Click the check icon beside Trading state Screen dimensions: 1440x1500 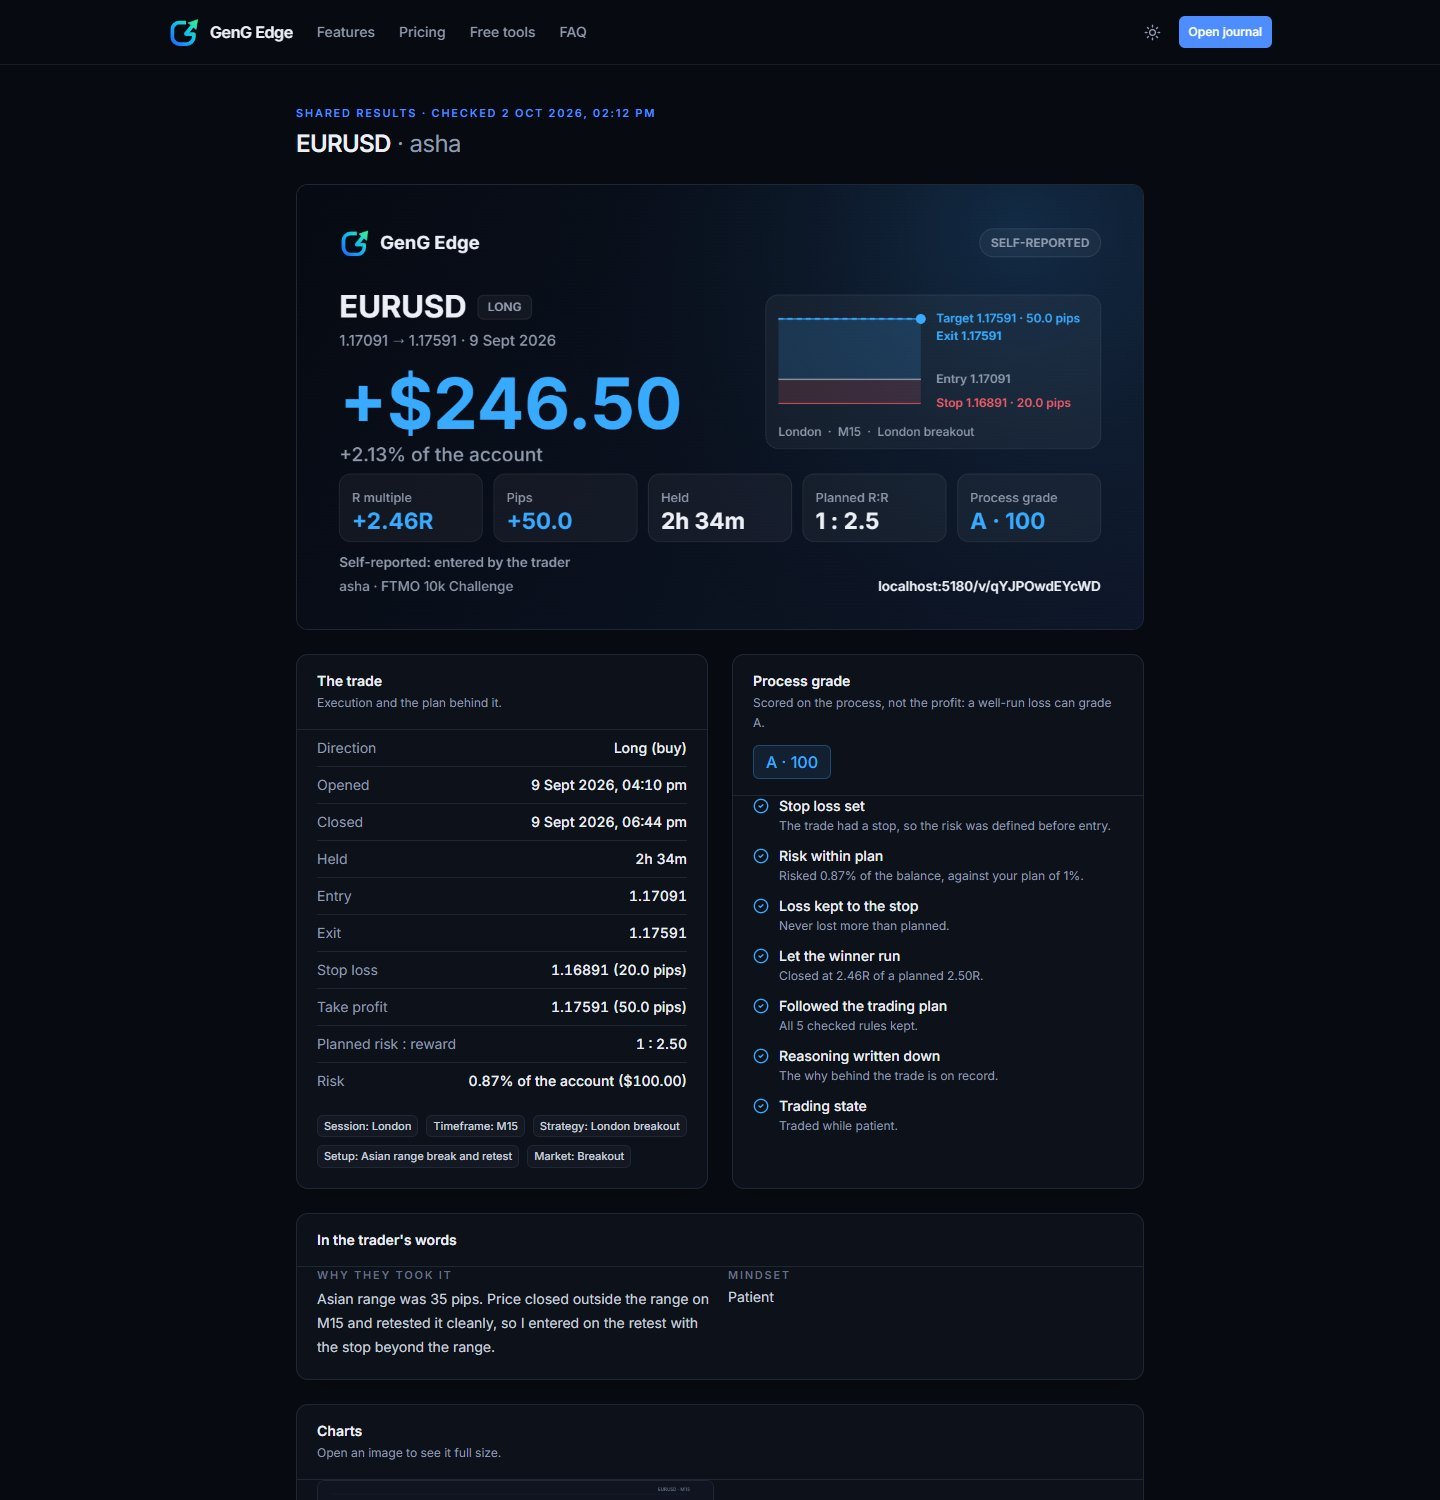tap(761, 1106)
